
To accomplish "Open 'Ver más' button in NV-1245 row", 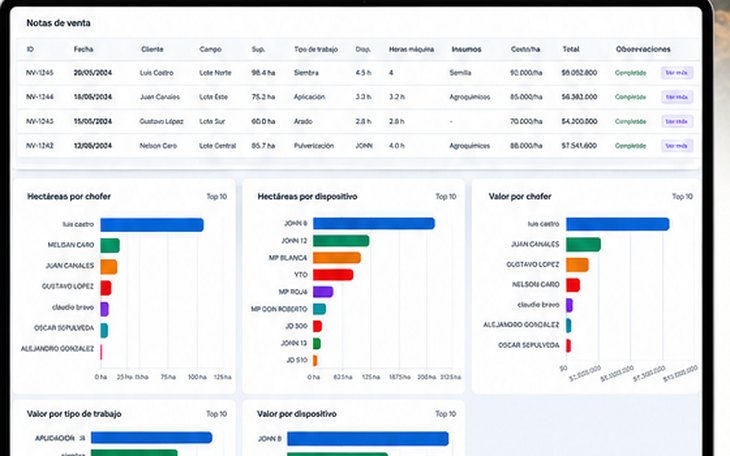I will [x=677, y=73].
